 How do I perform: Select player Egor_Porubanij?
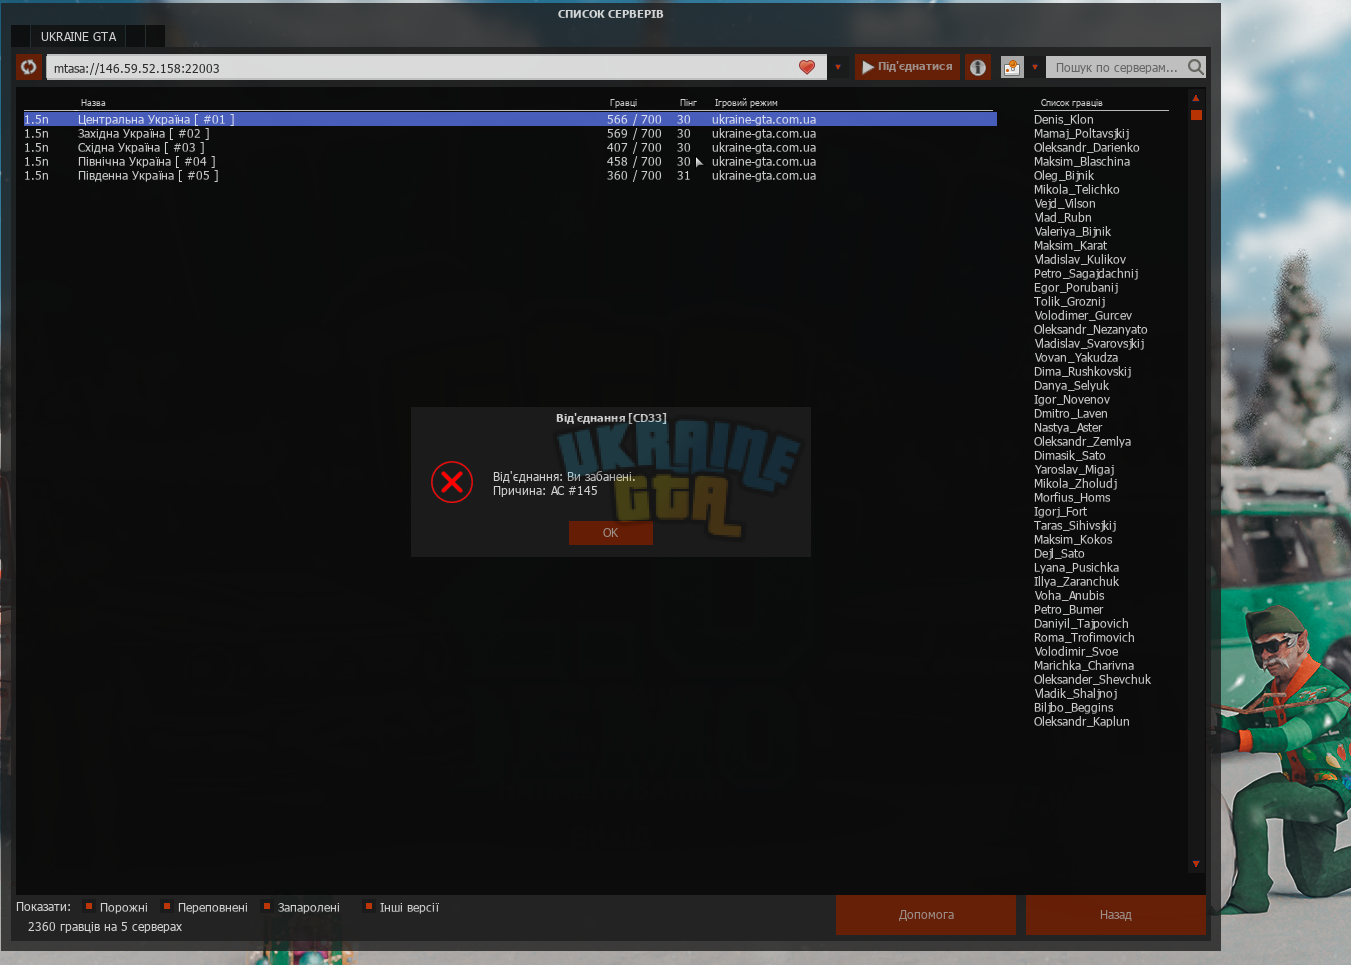[1075, 287]
